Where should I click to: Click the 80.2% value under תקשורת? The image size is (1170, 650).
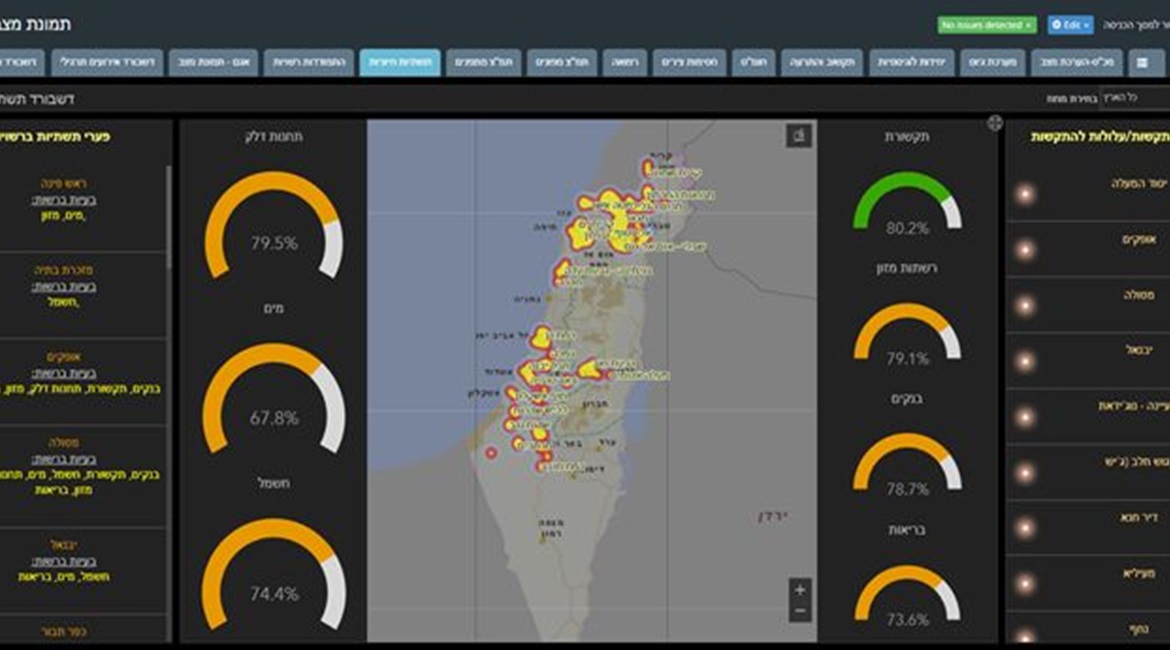click(x=907, y=228)
